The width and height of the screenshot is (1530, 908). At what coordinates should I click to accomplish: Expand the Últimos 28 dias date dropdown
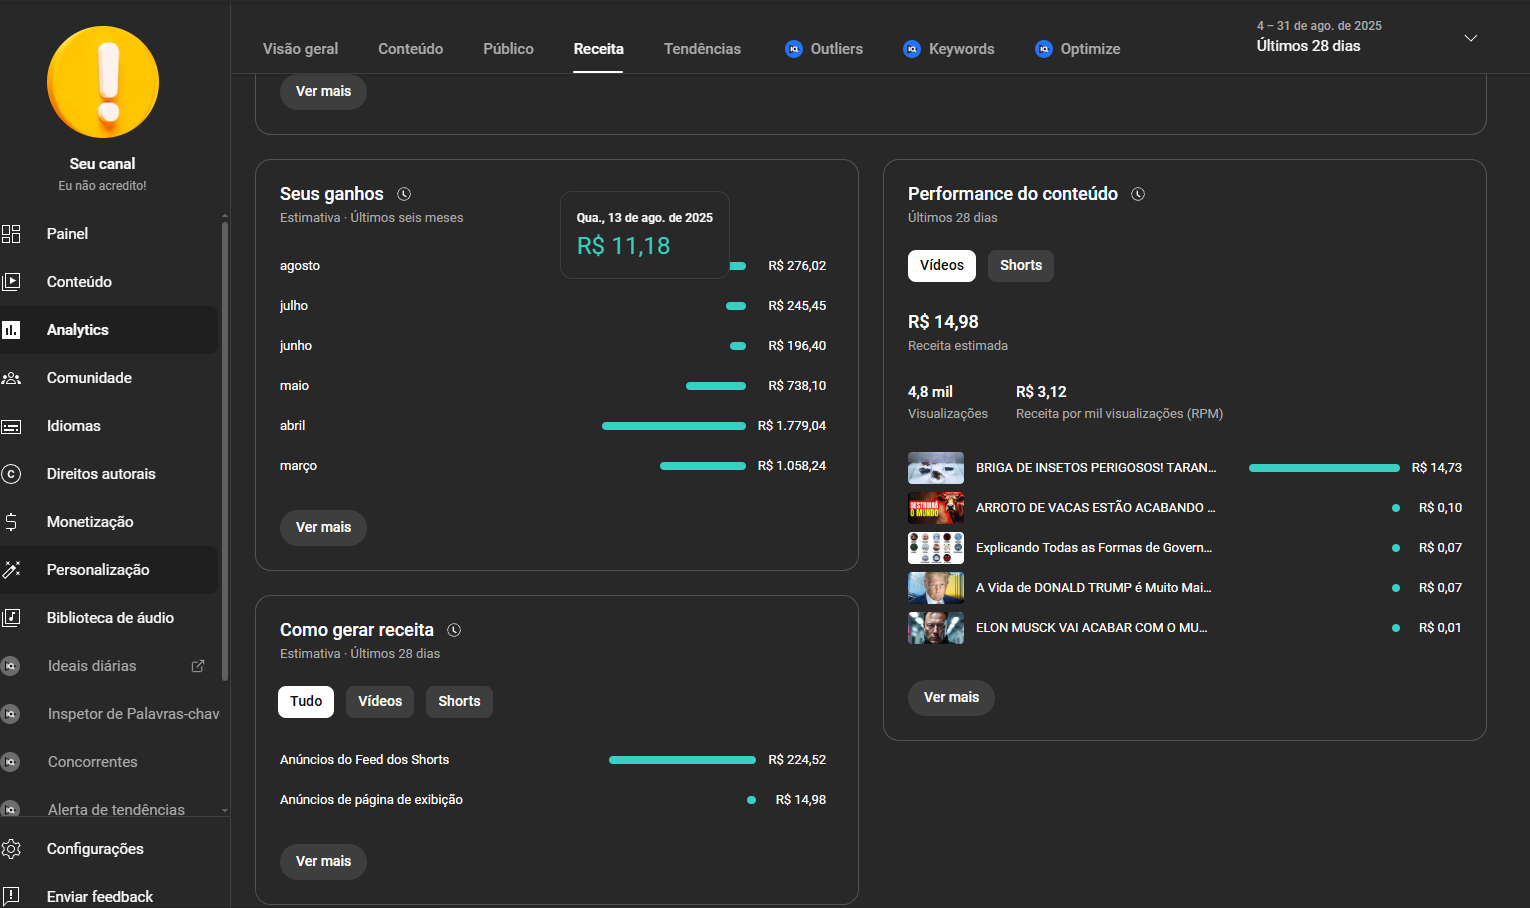click(1470, 38)
